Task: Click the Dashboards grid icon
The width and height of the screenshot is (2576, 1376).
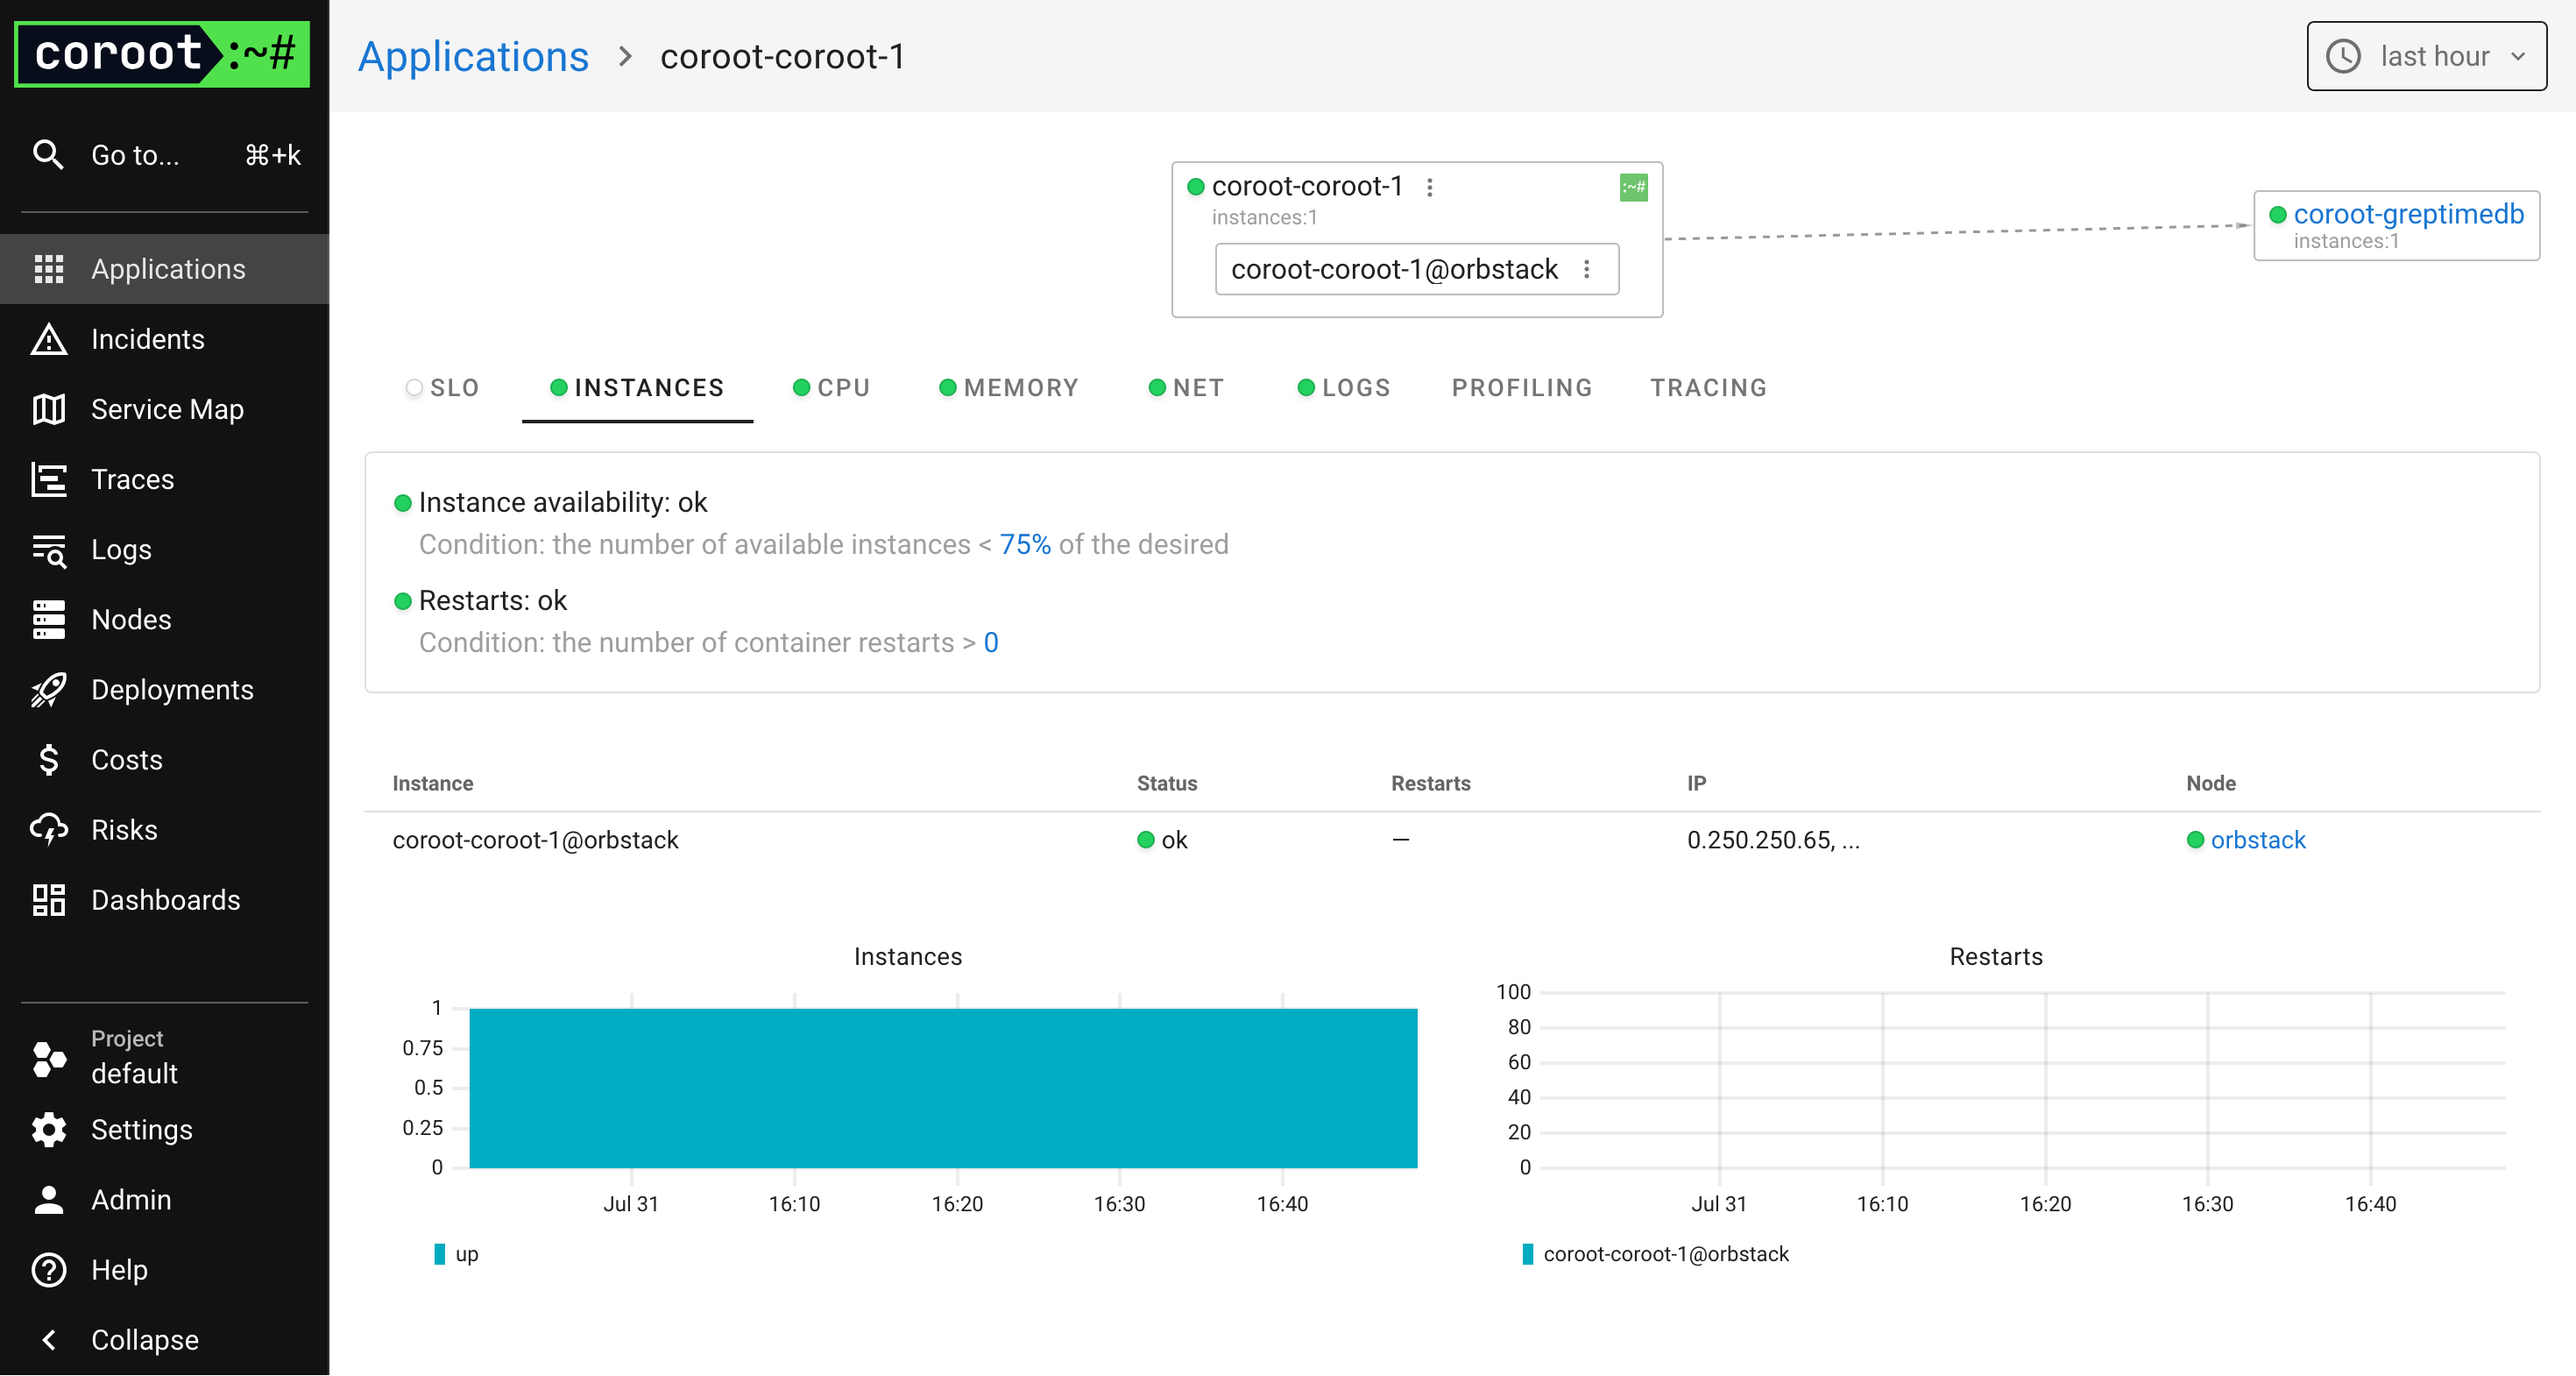Action: [48, 900]
